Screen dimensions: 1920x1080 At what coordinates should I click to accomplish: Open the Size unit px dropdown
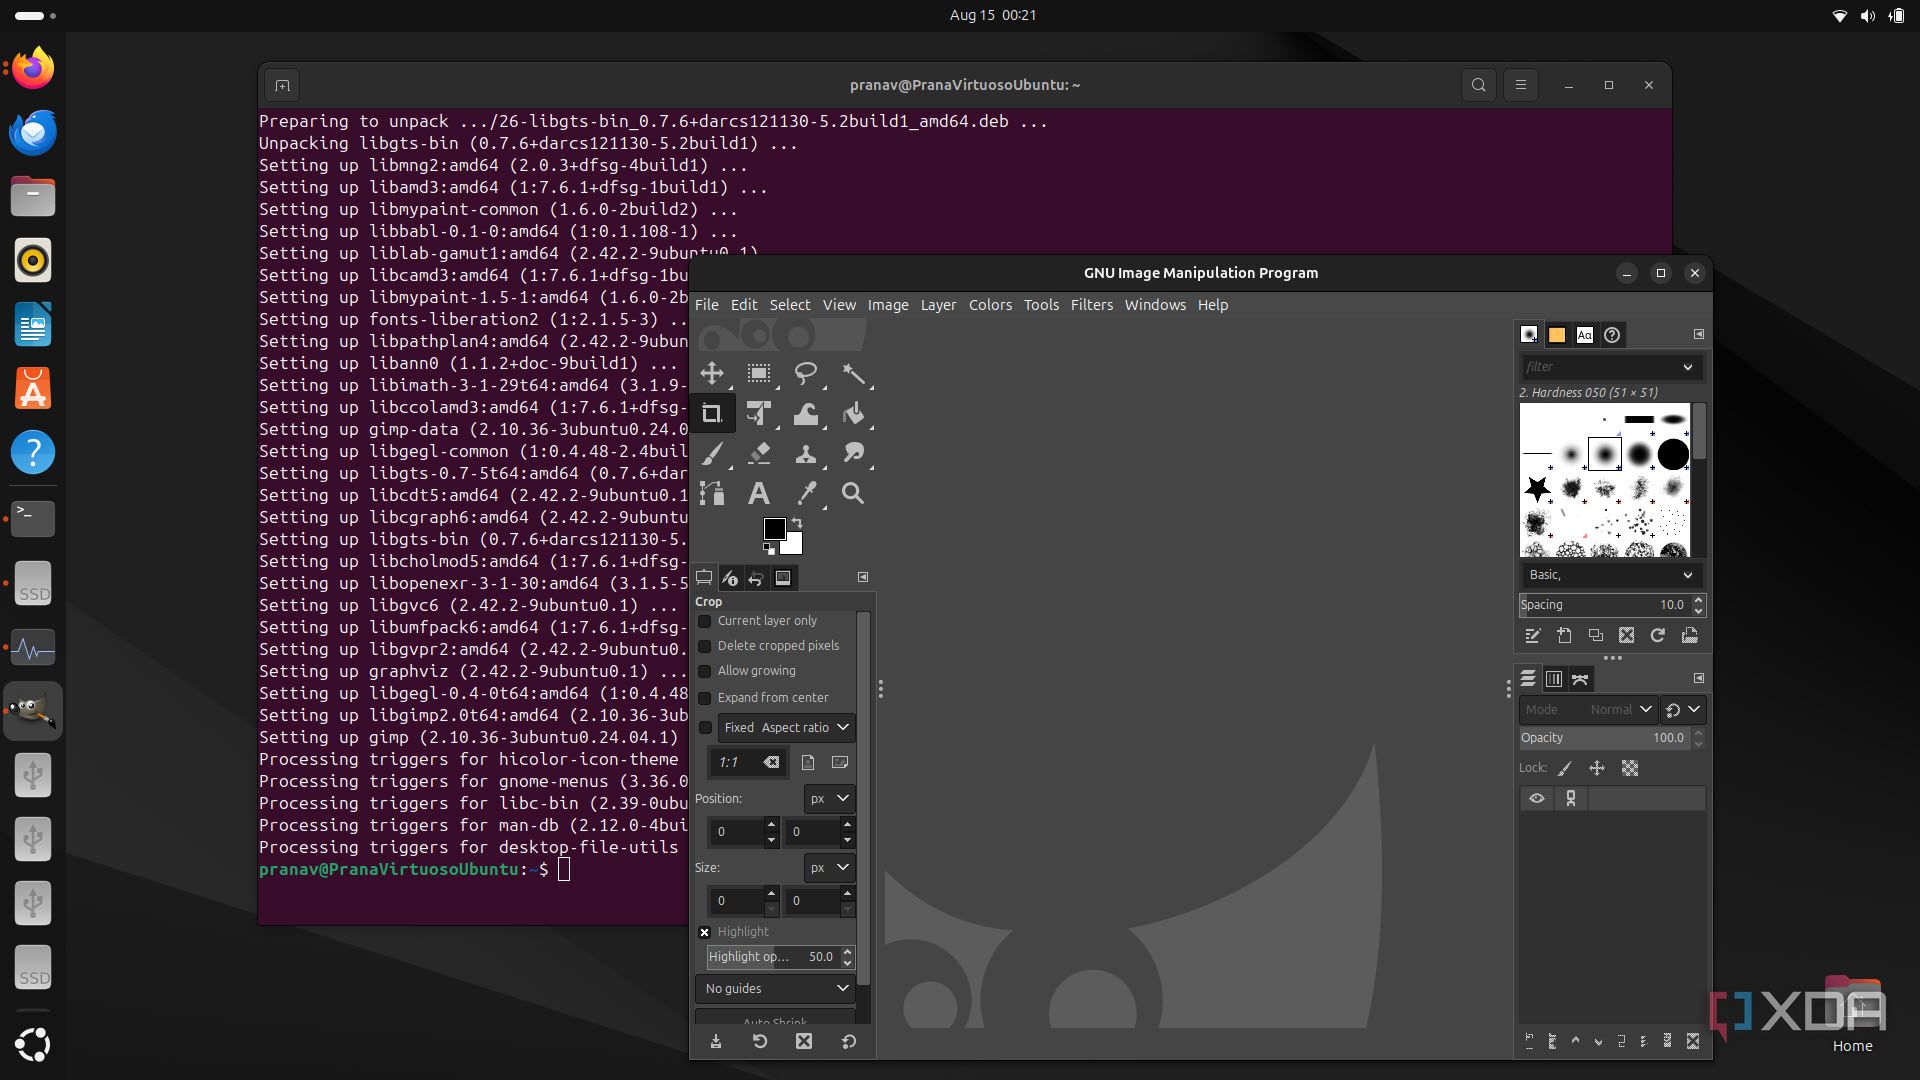coord(829,868)
